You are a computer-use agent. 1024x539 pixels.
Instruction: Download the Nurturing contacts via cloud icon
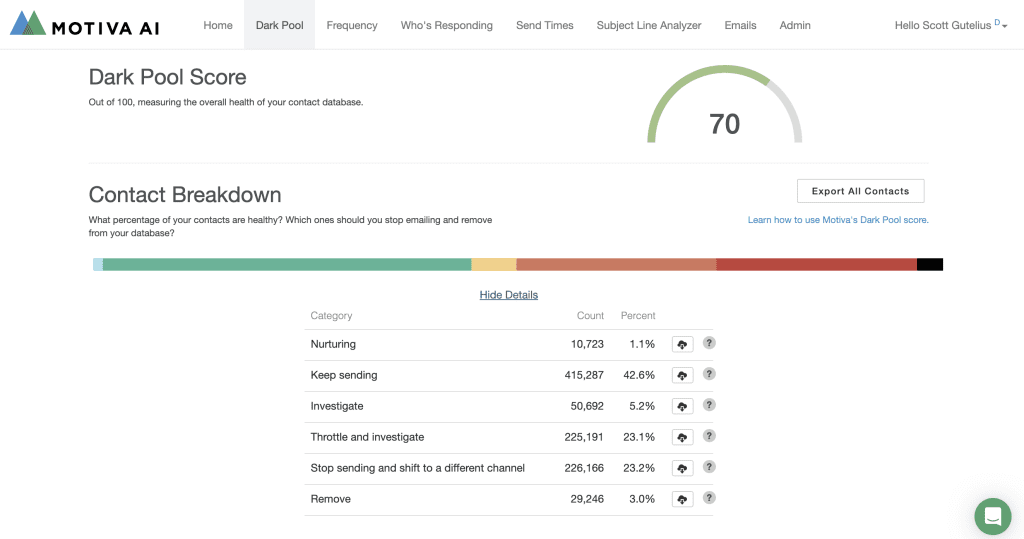682,344
